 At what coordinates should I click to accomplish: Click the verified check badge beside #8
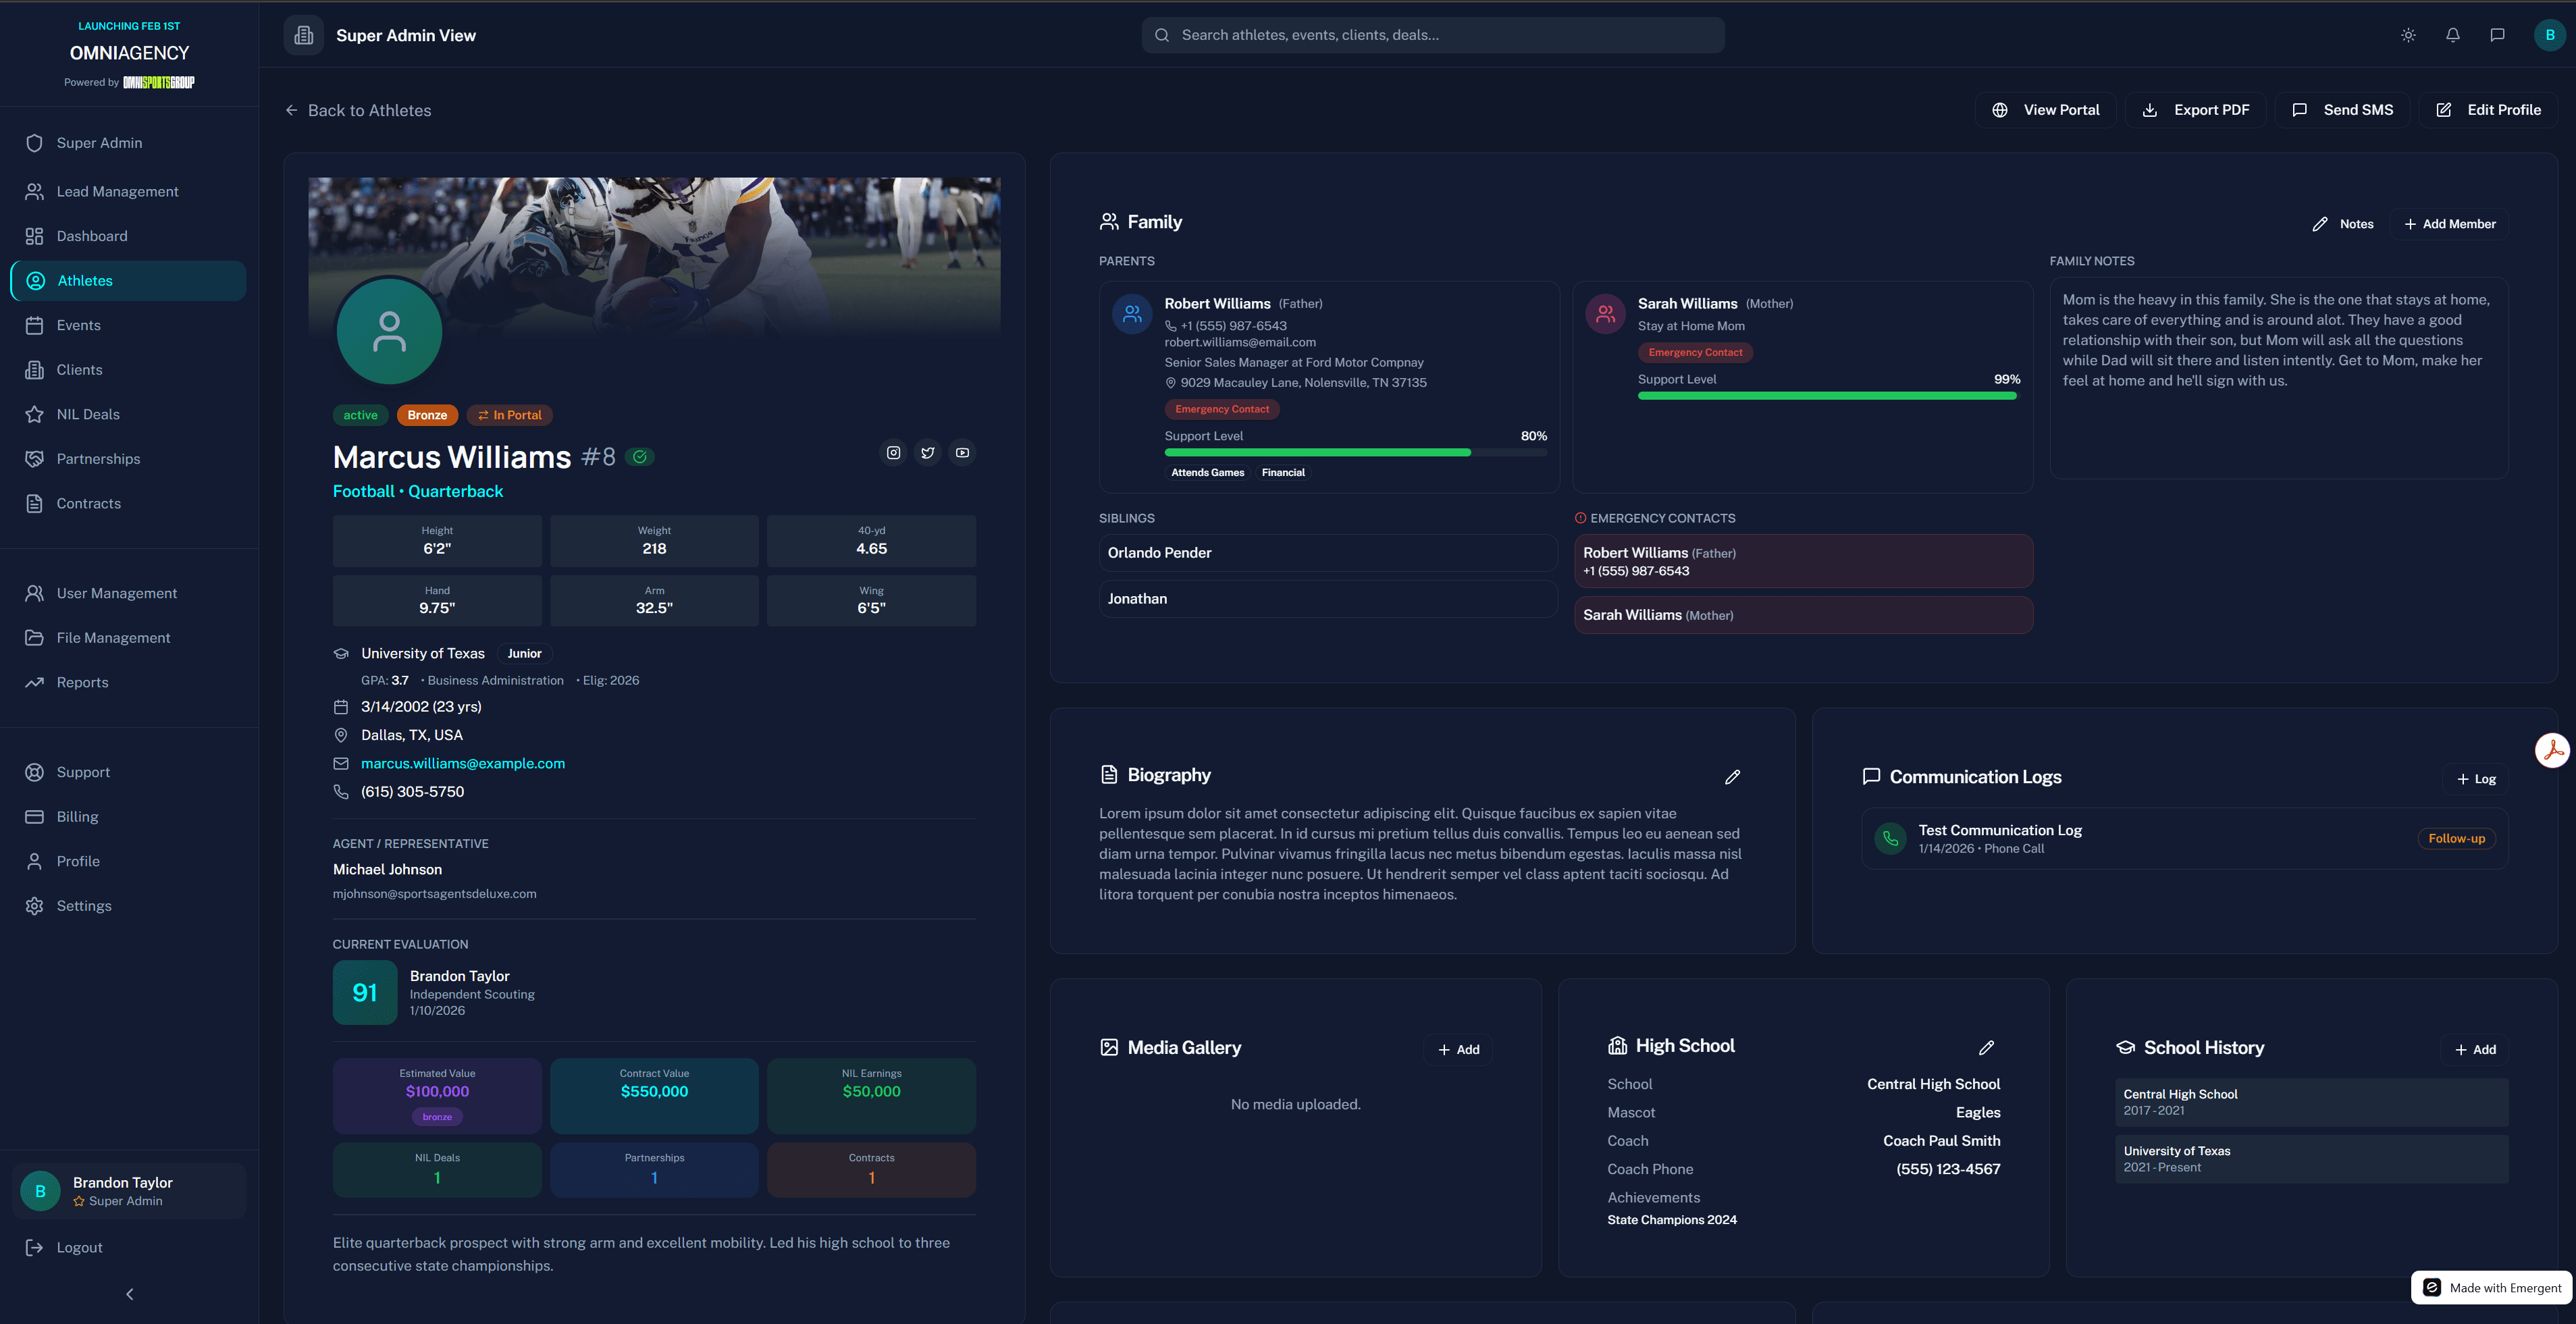tap(639, 457)
